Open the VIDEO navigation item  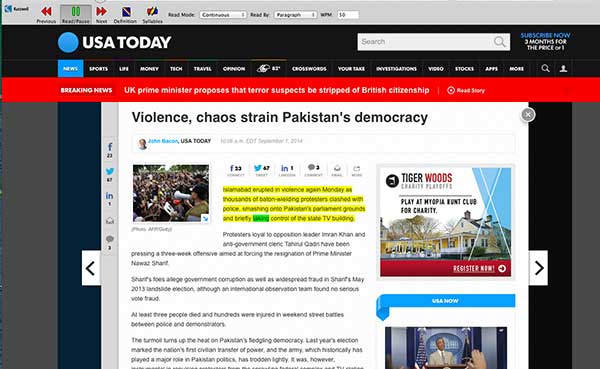click(436, 69)
